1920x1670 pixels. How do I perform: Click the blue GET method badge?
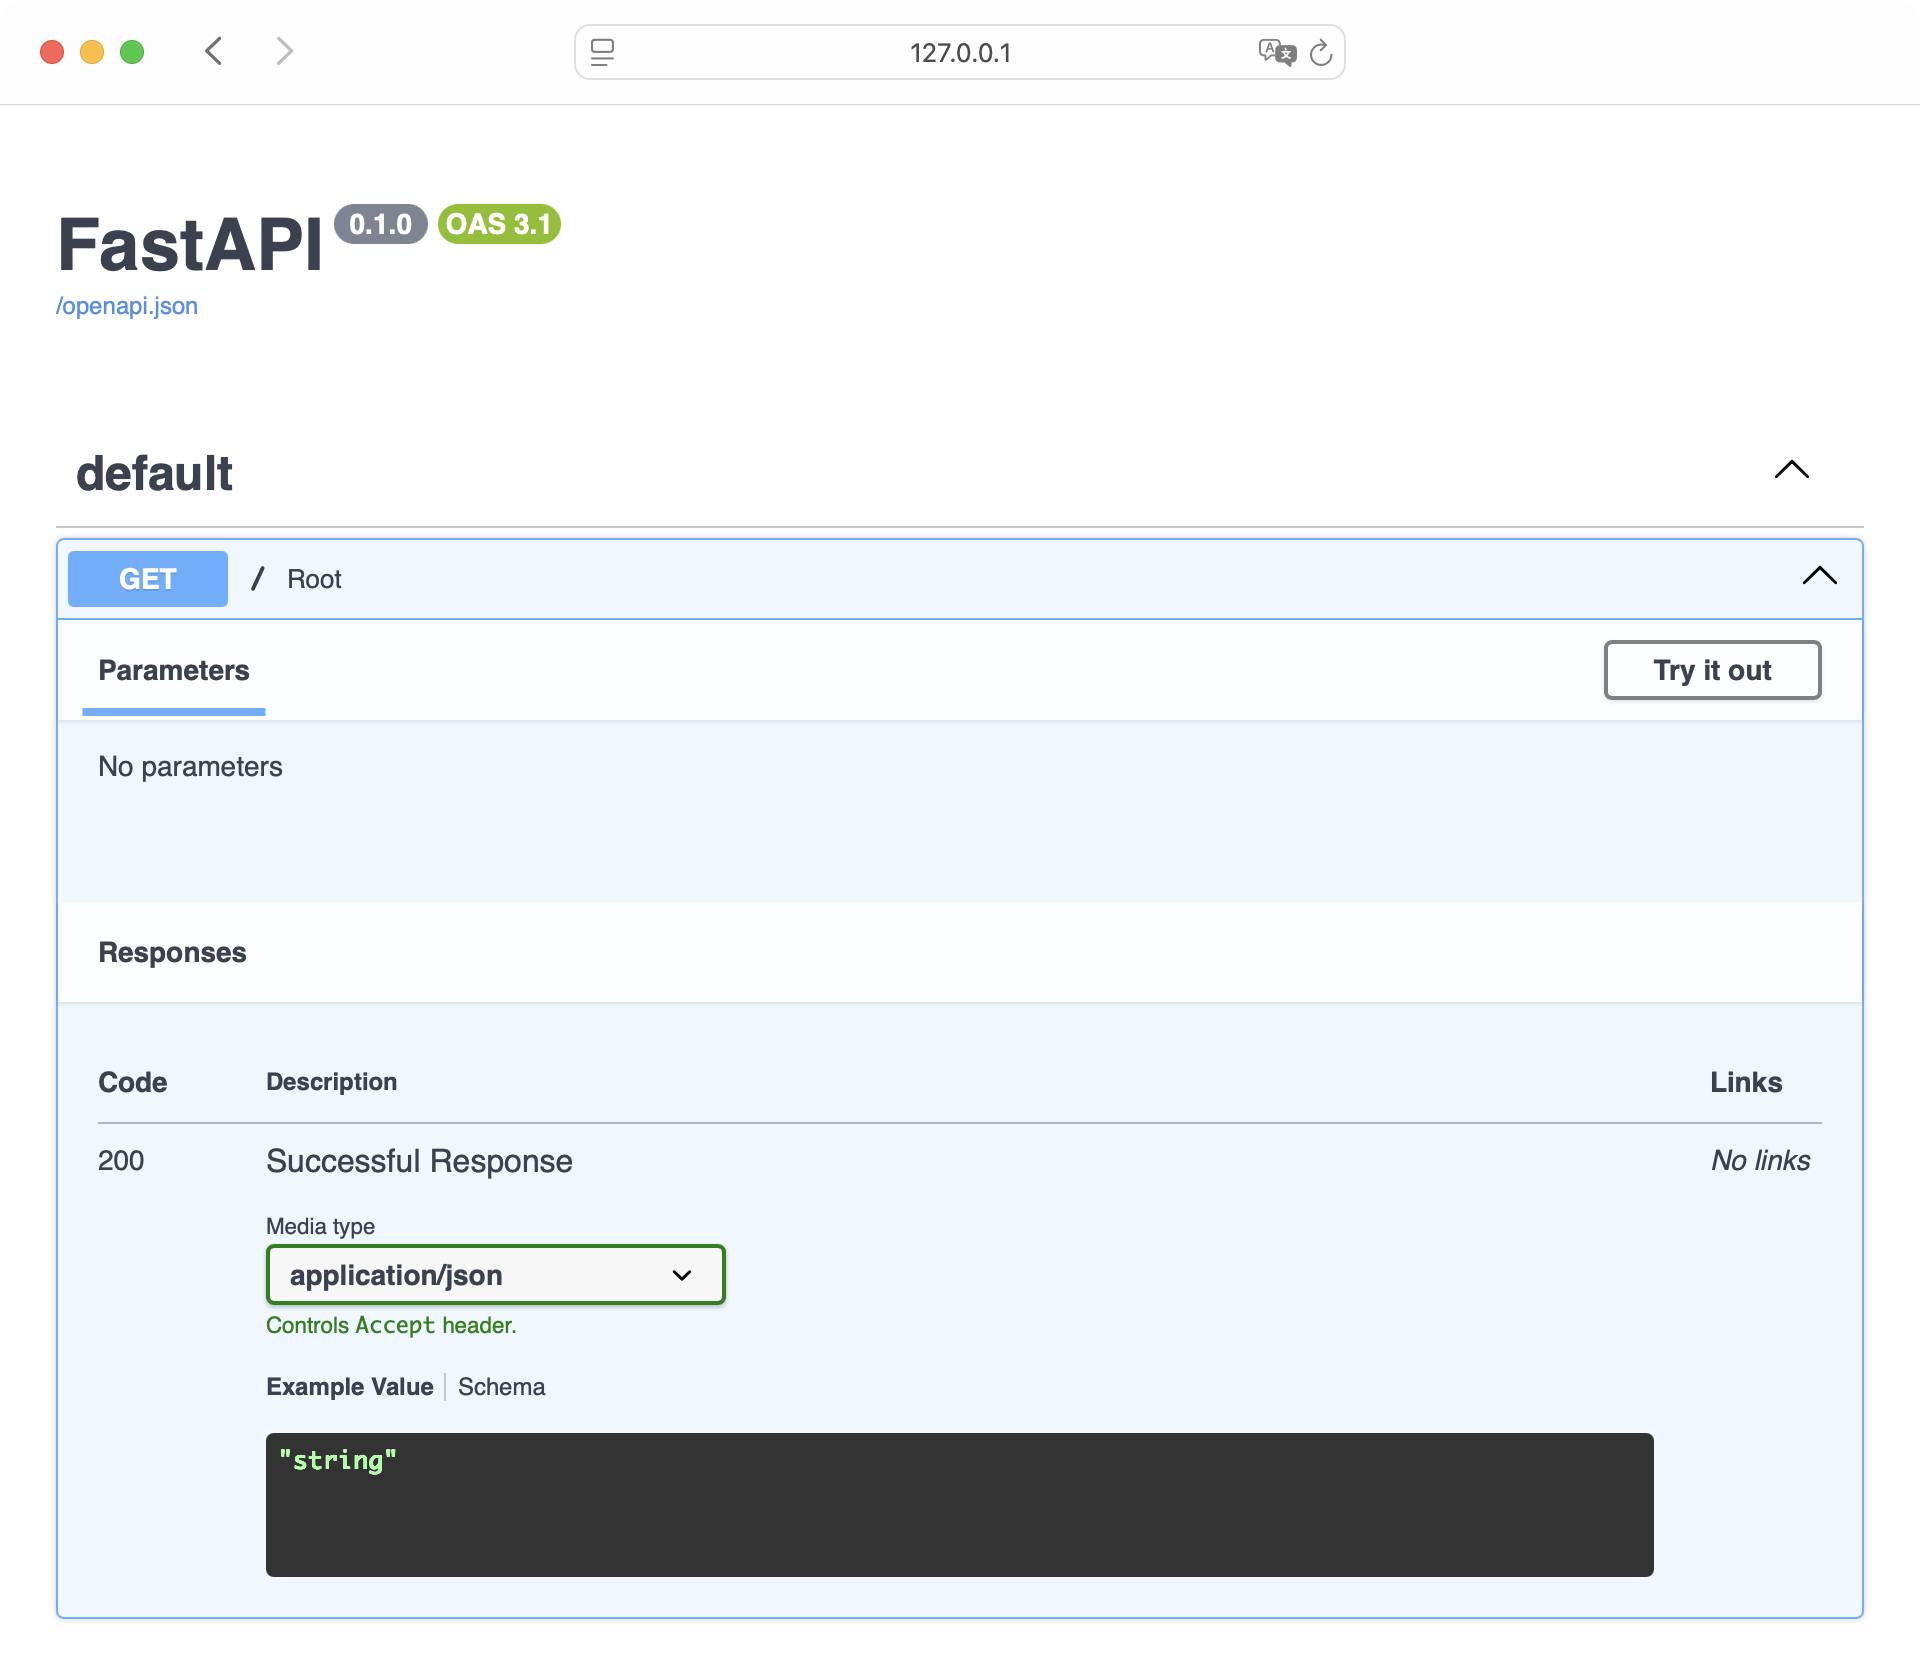click(x=148, y=579)
